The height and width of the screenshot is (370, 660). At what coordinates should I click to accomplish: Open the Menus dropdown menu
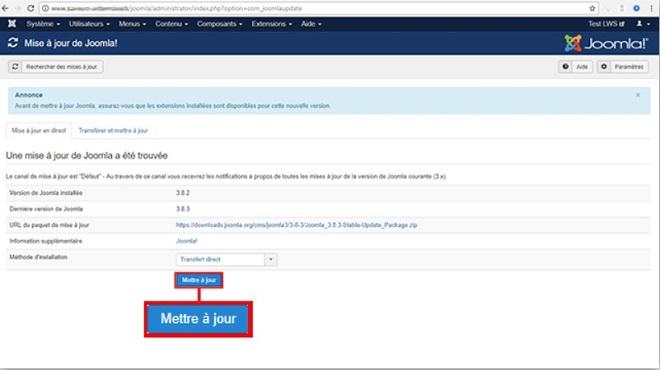pyautogui.click(x=132, y=24)
